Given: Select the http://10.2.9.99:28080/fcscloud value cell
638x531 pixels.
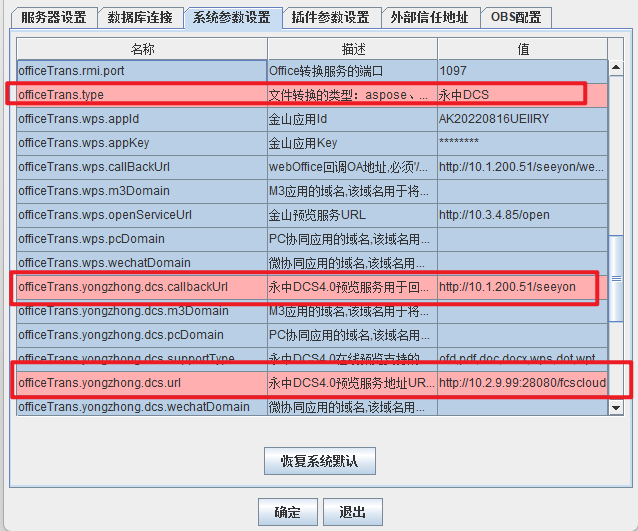Looking at the screenshot, I should tap(523, 383).
